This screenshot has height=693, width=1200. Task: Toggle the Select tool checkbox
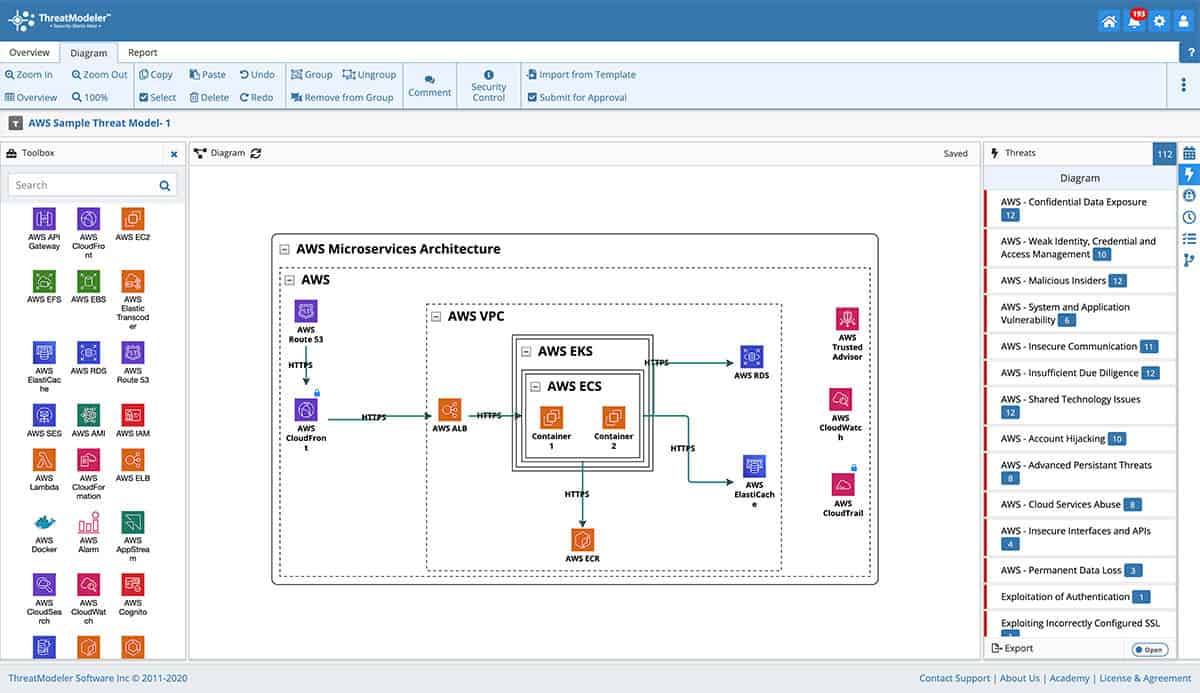point(158,97)
